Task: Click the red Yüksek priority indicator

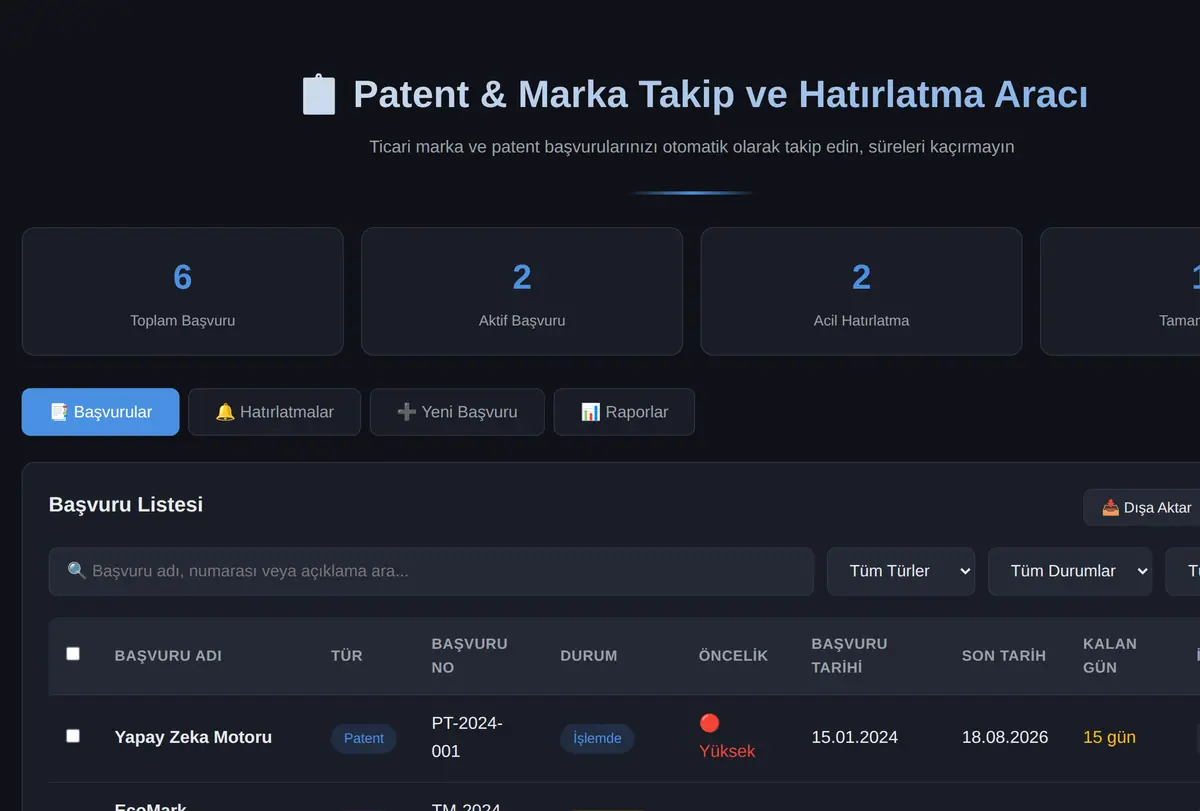Action: pyautogui.click(x=727, y=737)
